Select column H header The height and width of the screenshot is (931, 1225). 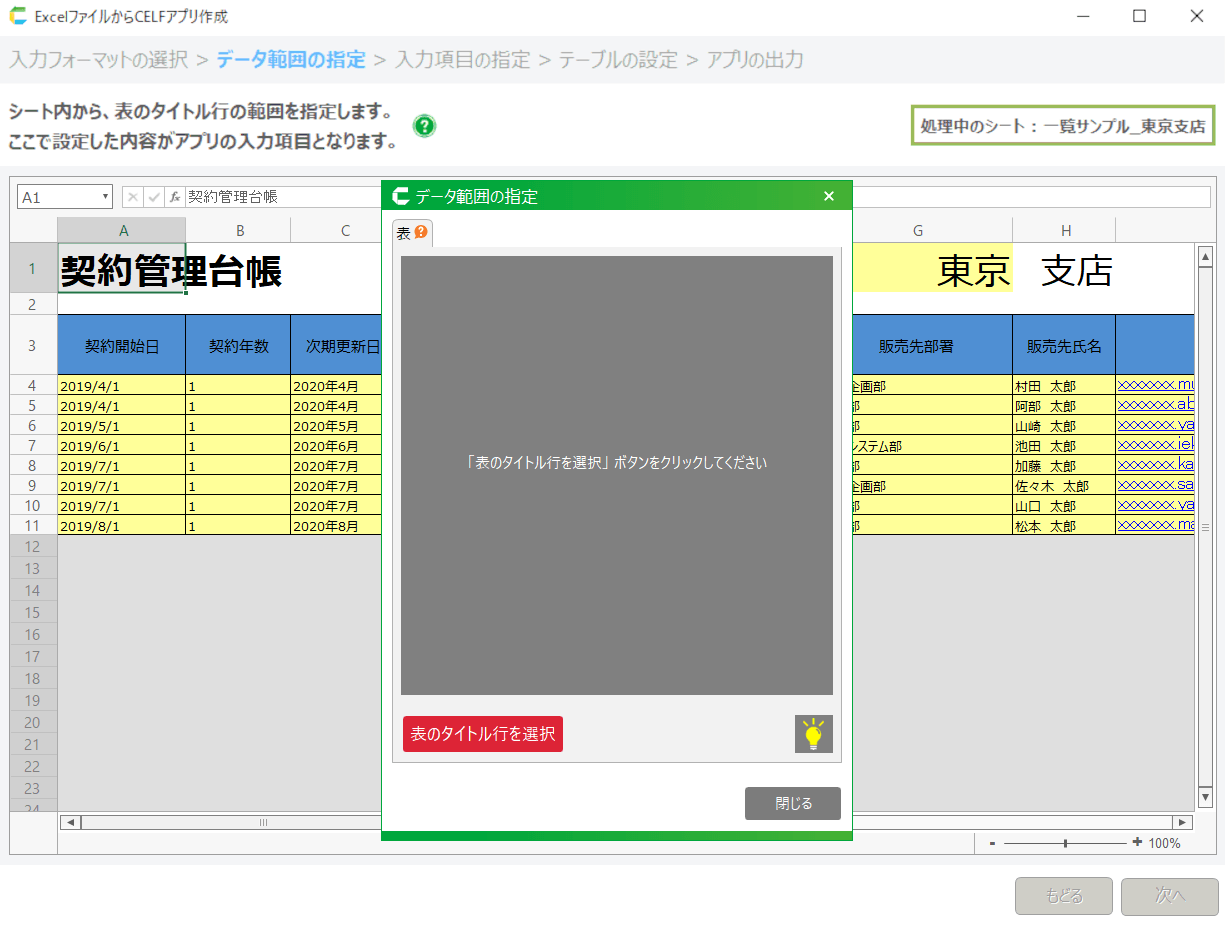(x=1064, y=231)
